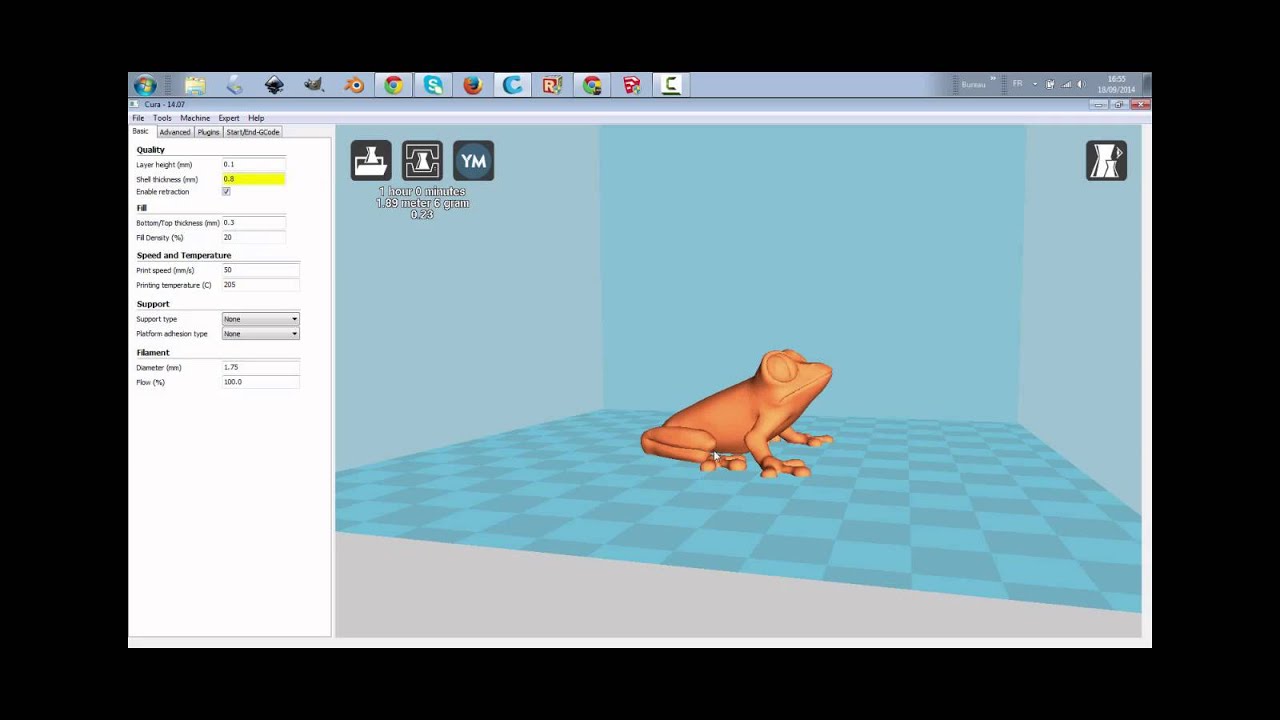Click the Fill Density input field
The image size is (1280, 720).
click(x=253, y=238)
